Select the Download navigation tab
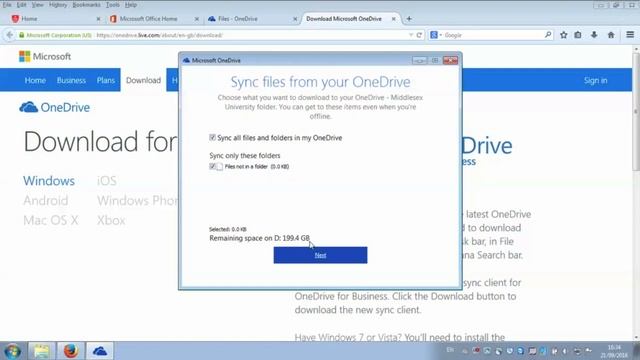The image size is (640, 360). click(143, 80)
